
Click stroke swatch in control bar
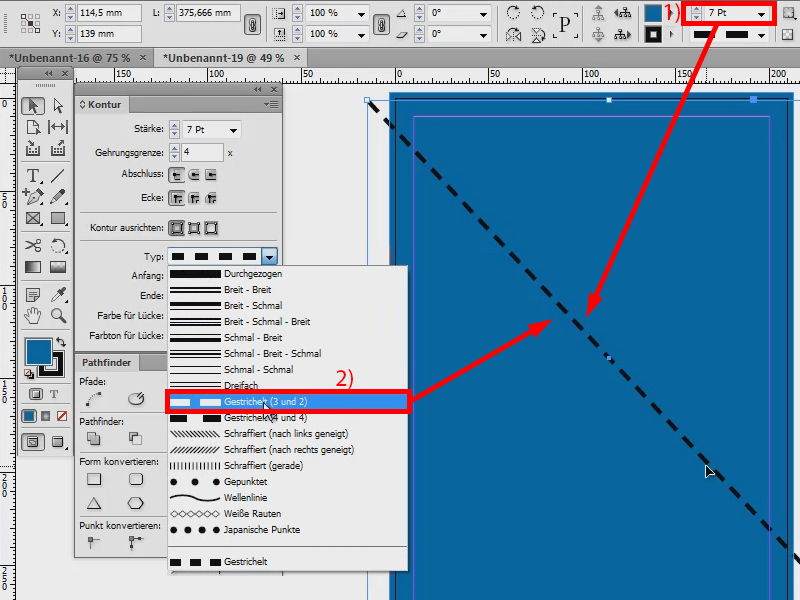click(653, 35)
